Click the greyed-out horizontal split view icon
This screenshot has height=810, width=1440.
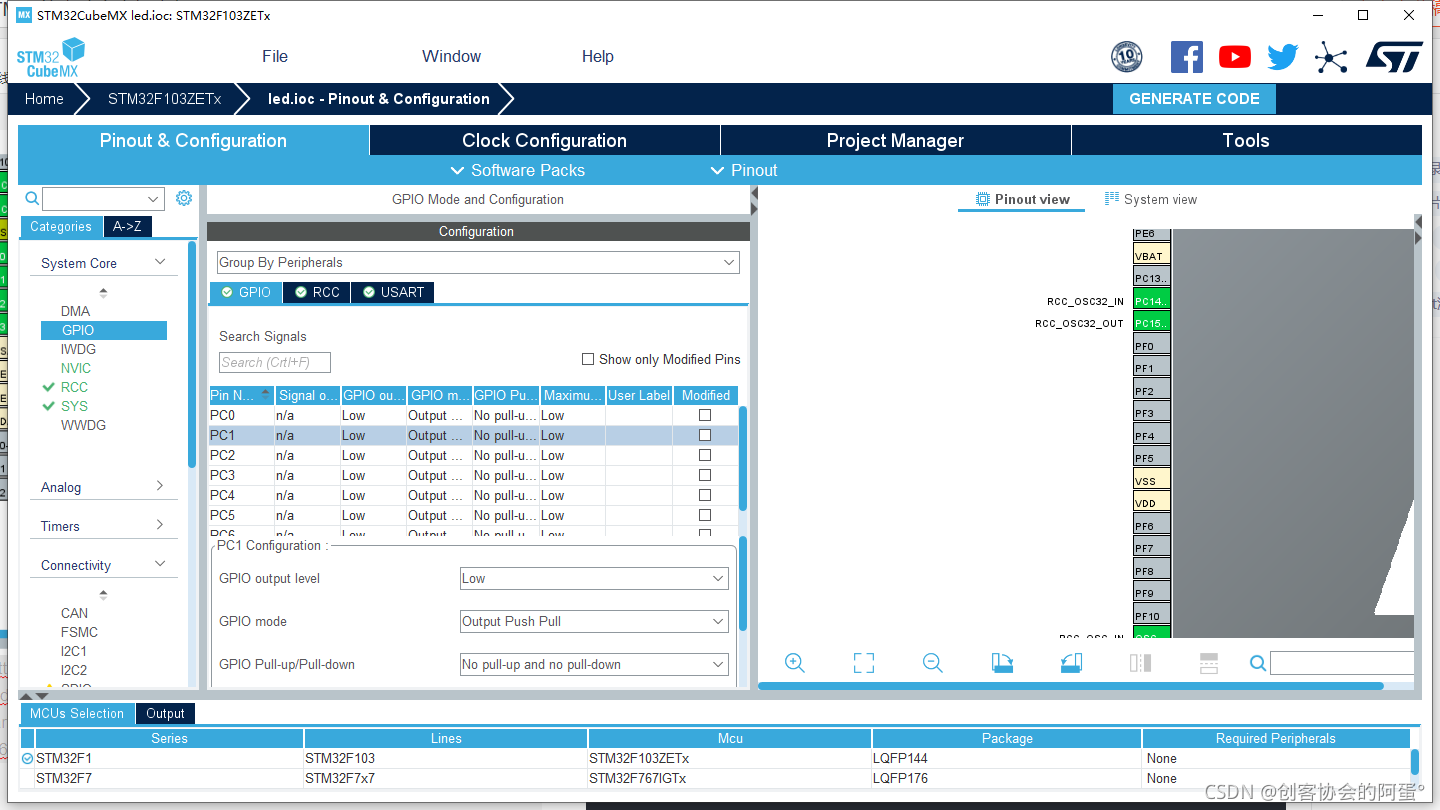[x=1208, y=663]
